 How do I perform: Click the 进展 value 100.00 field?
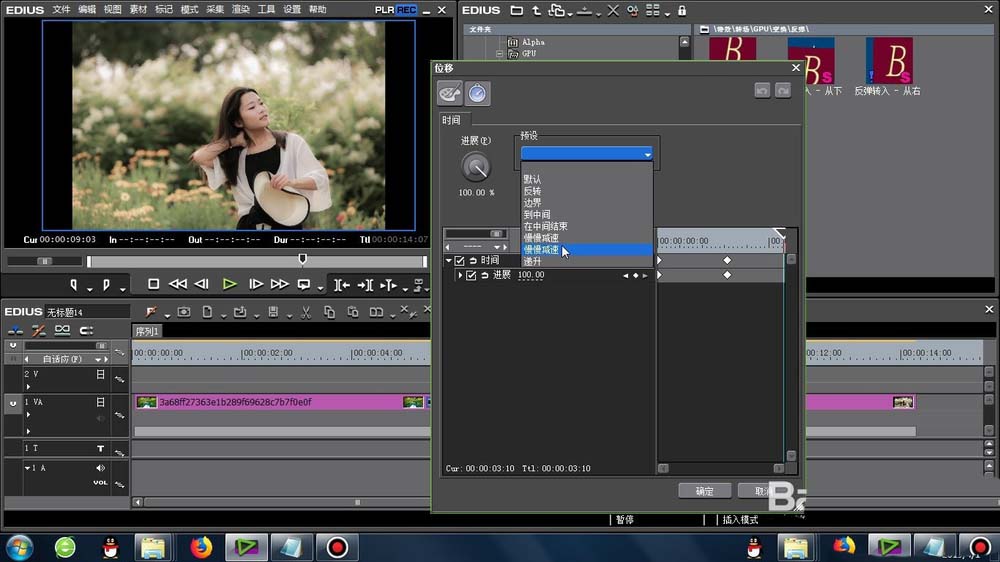click(x=531, y=275)
